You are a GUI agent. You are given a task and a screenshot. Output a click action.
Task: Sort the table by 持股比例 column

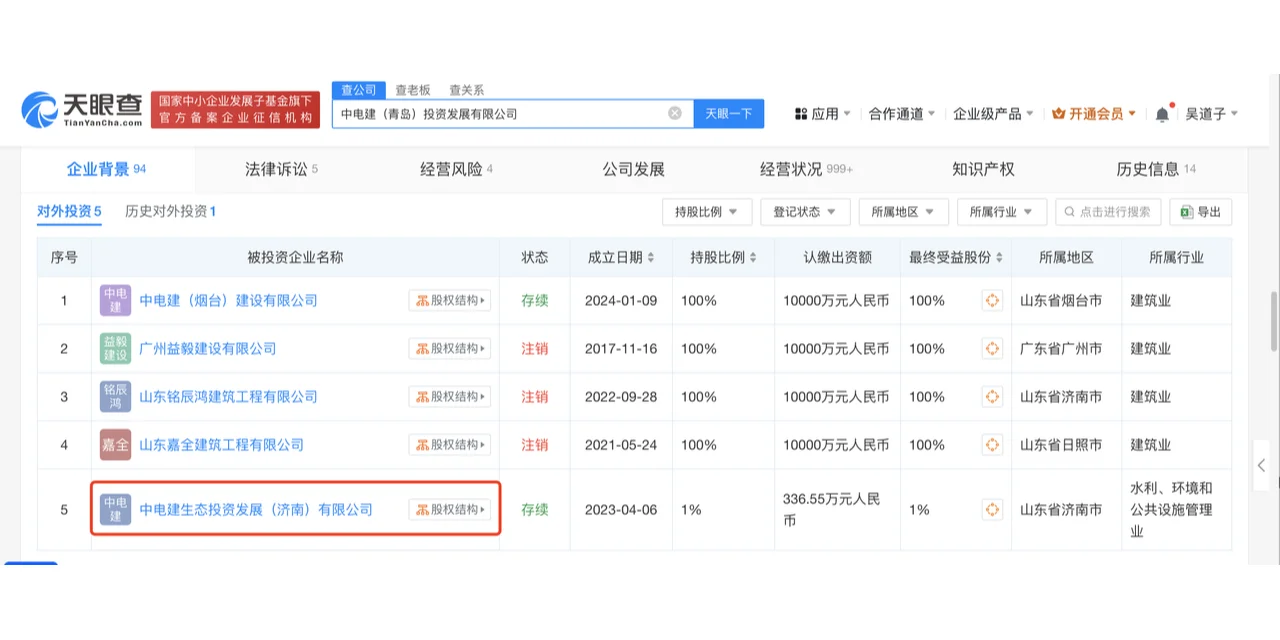pyautogui.click(x=721, y=257)
